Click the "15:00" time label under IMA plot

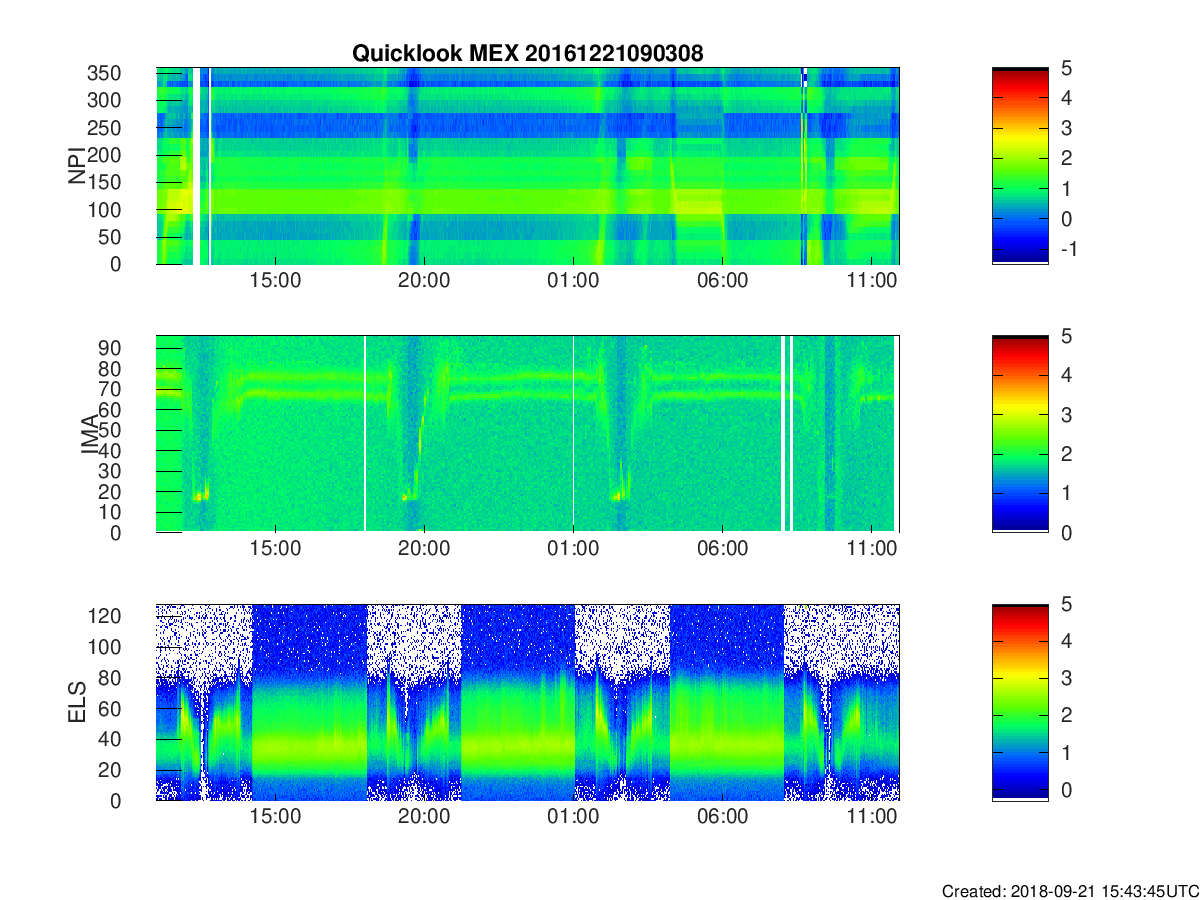(x=275, y=549)
